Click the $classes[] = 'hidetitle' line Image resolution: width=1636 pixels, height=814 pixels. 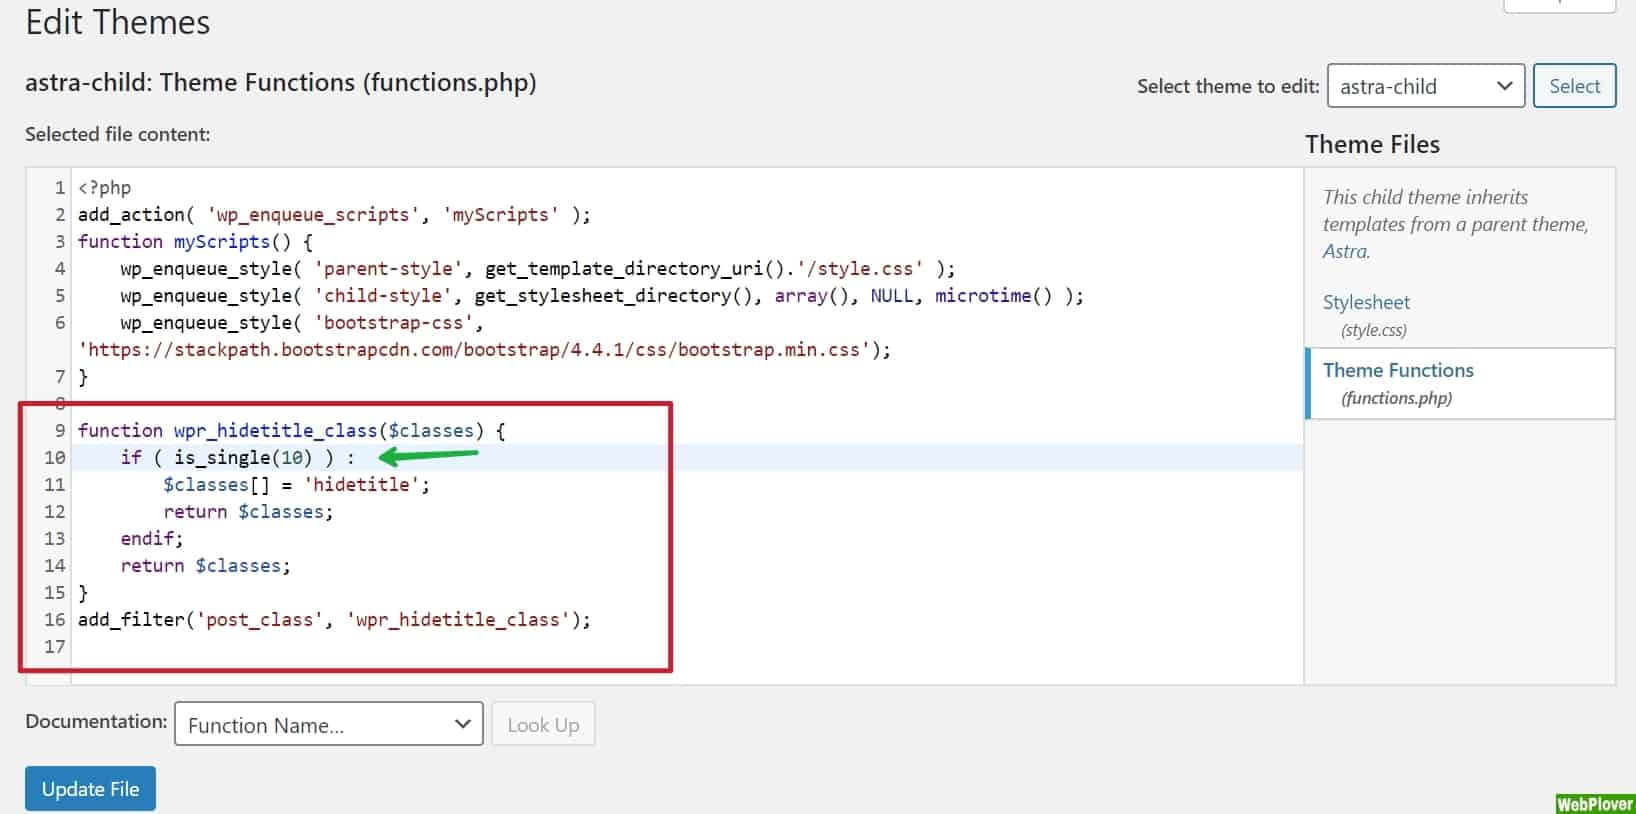[296, 485]
